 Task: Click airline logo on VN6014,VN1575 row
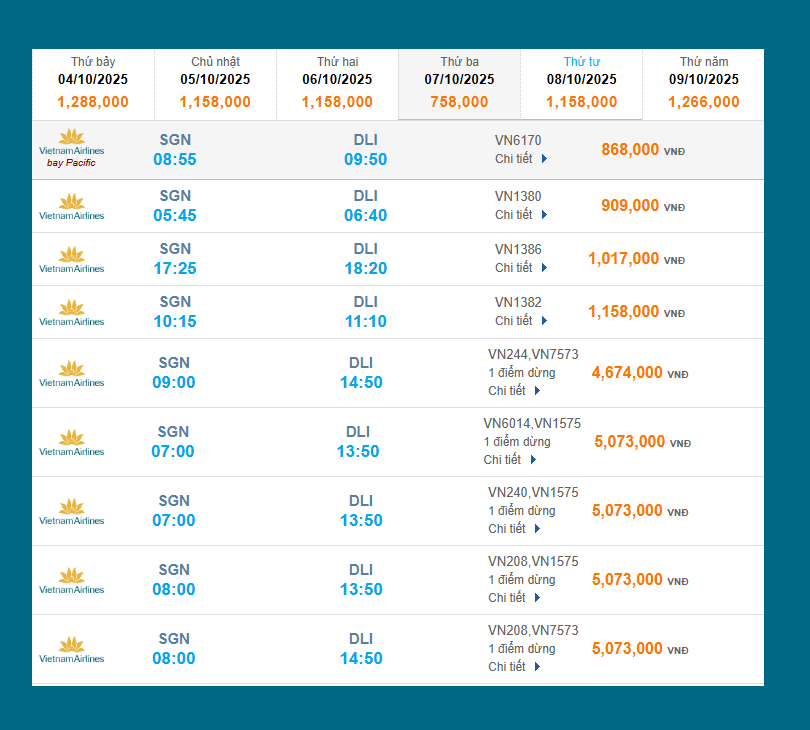71,442
